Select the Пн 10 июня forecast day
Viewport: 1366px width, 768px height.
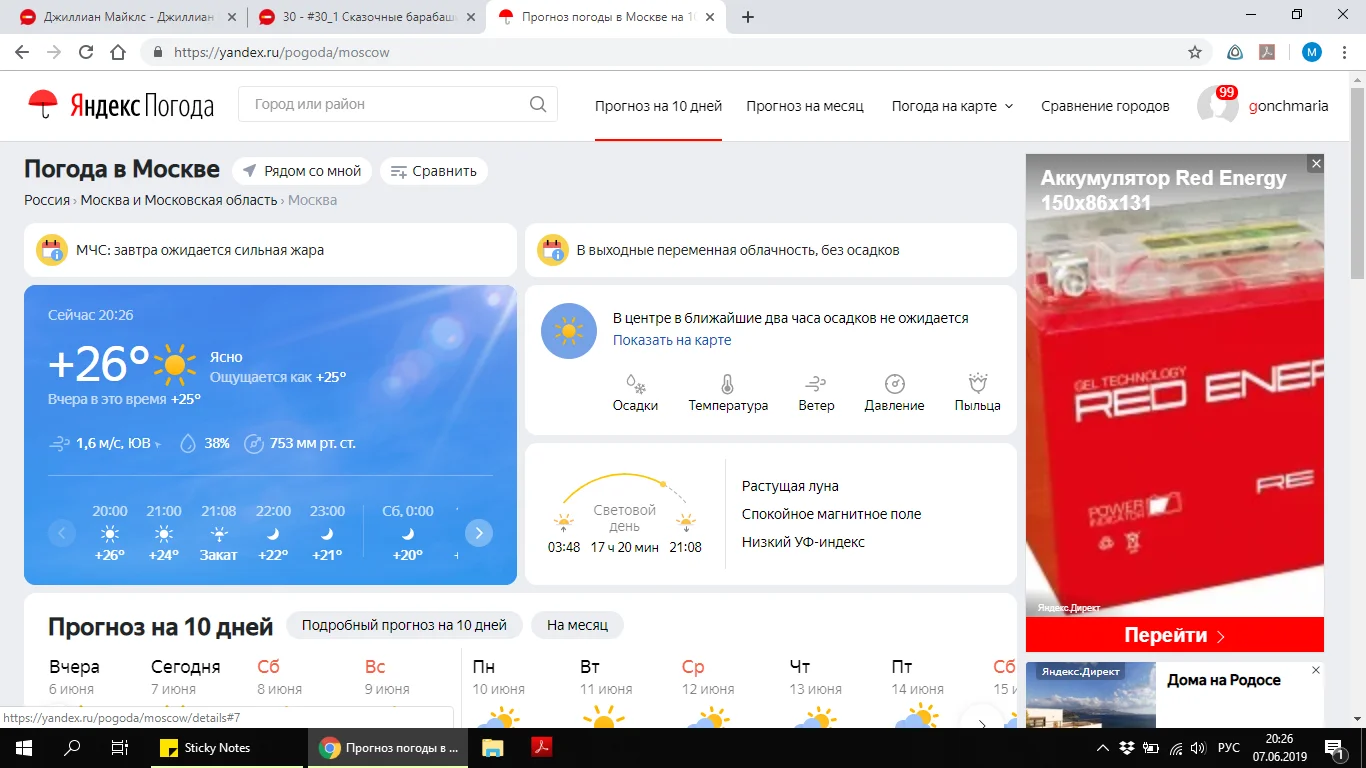pyautogui.click(x=498, y=677)
